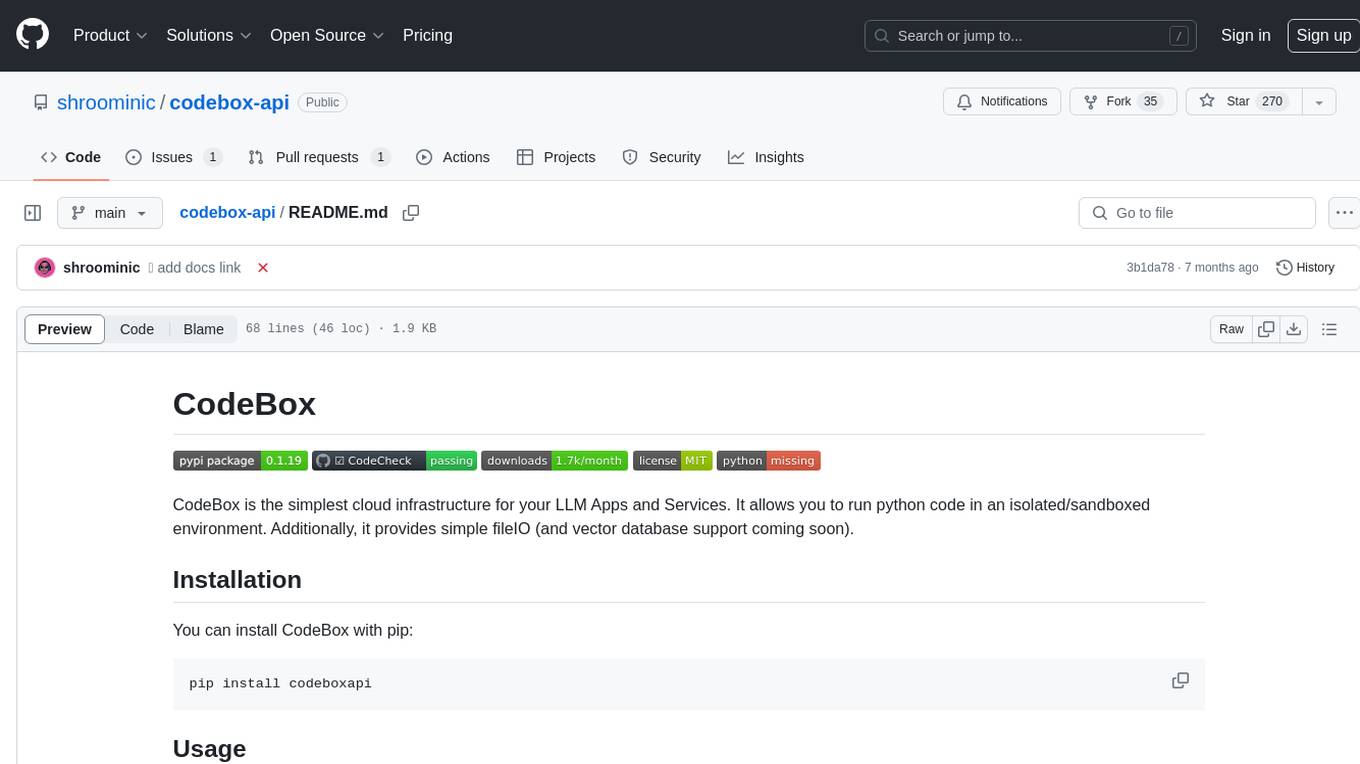Click the Sign up button

point(1323,35)
